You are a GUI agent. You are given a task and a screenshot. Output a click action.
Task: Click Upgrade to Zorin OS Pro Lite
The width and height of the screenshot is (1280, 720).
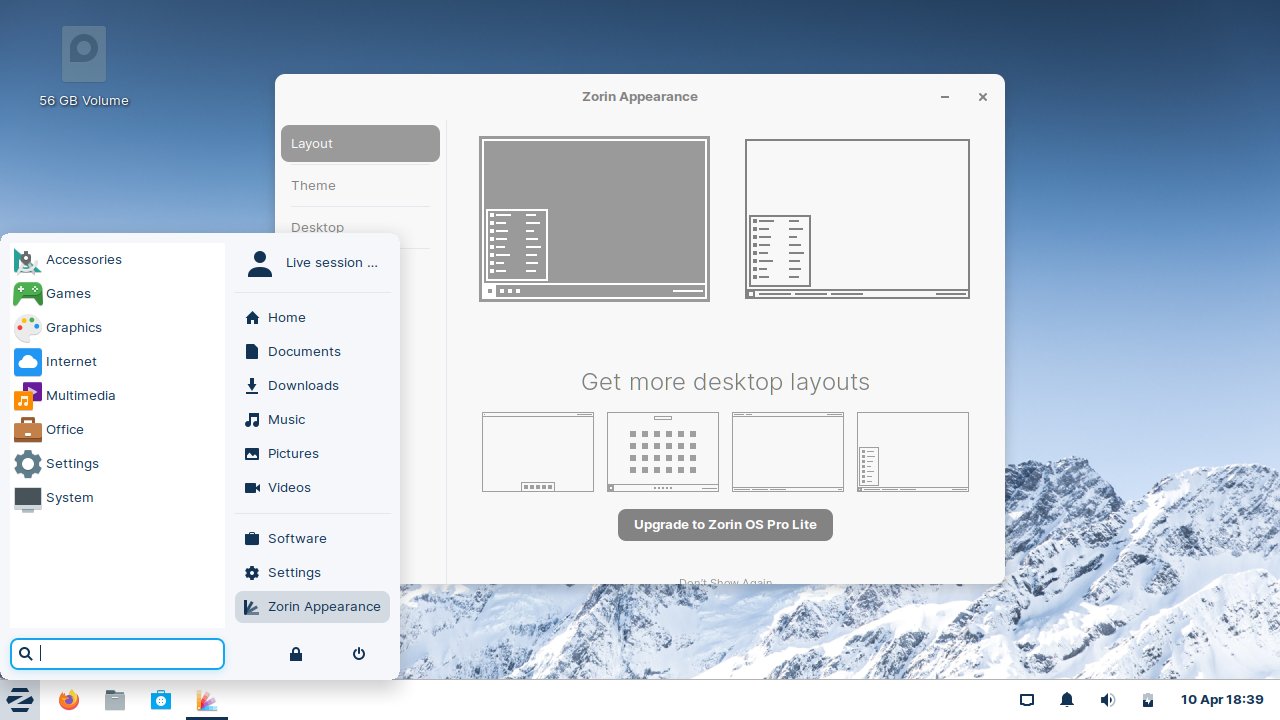(x=725, y=524)
